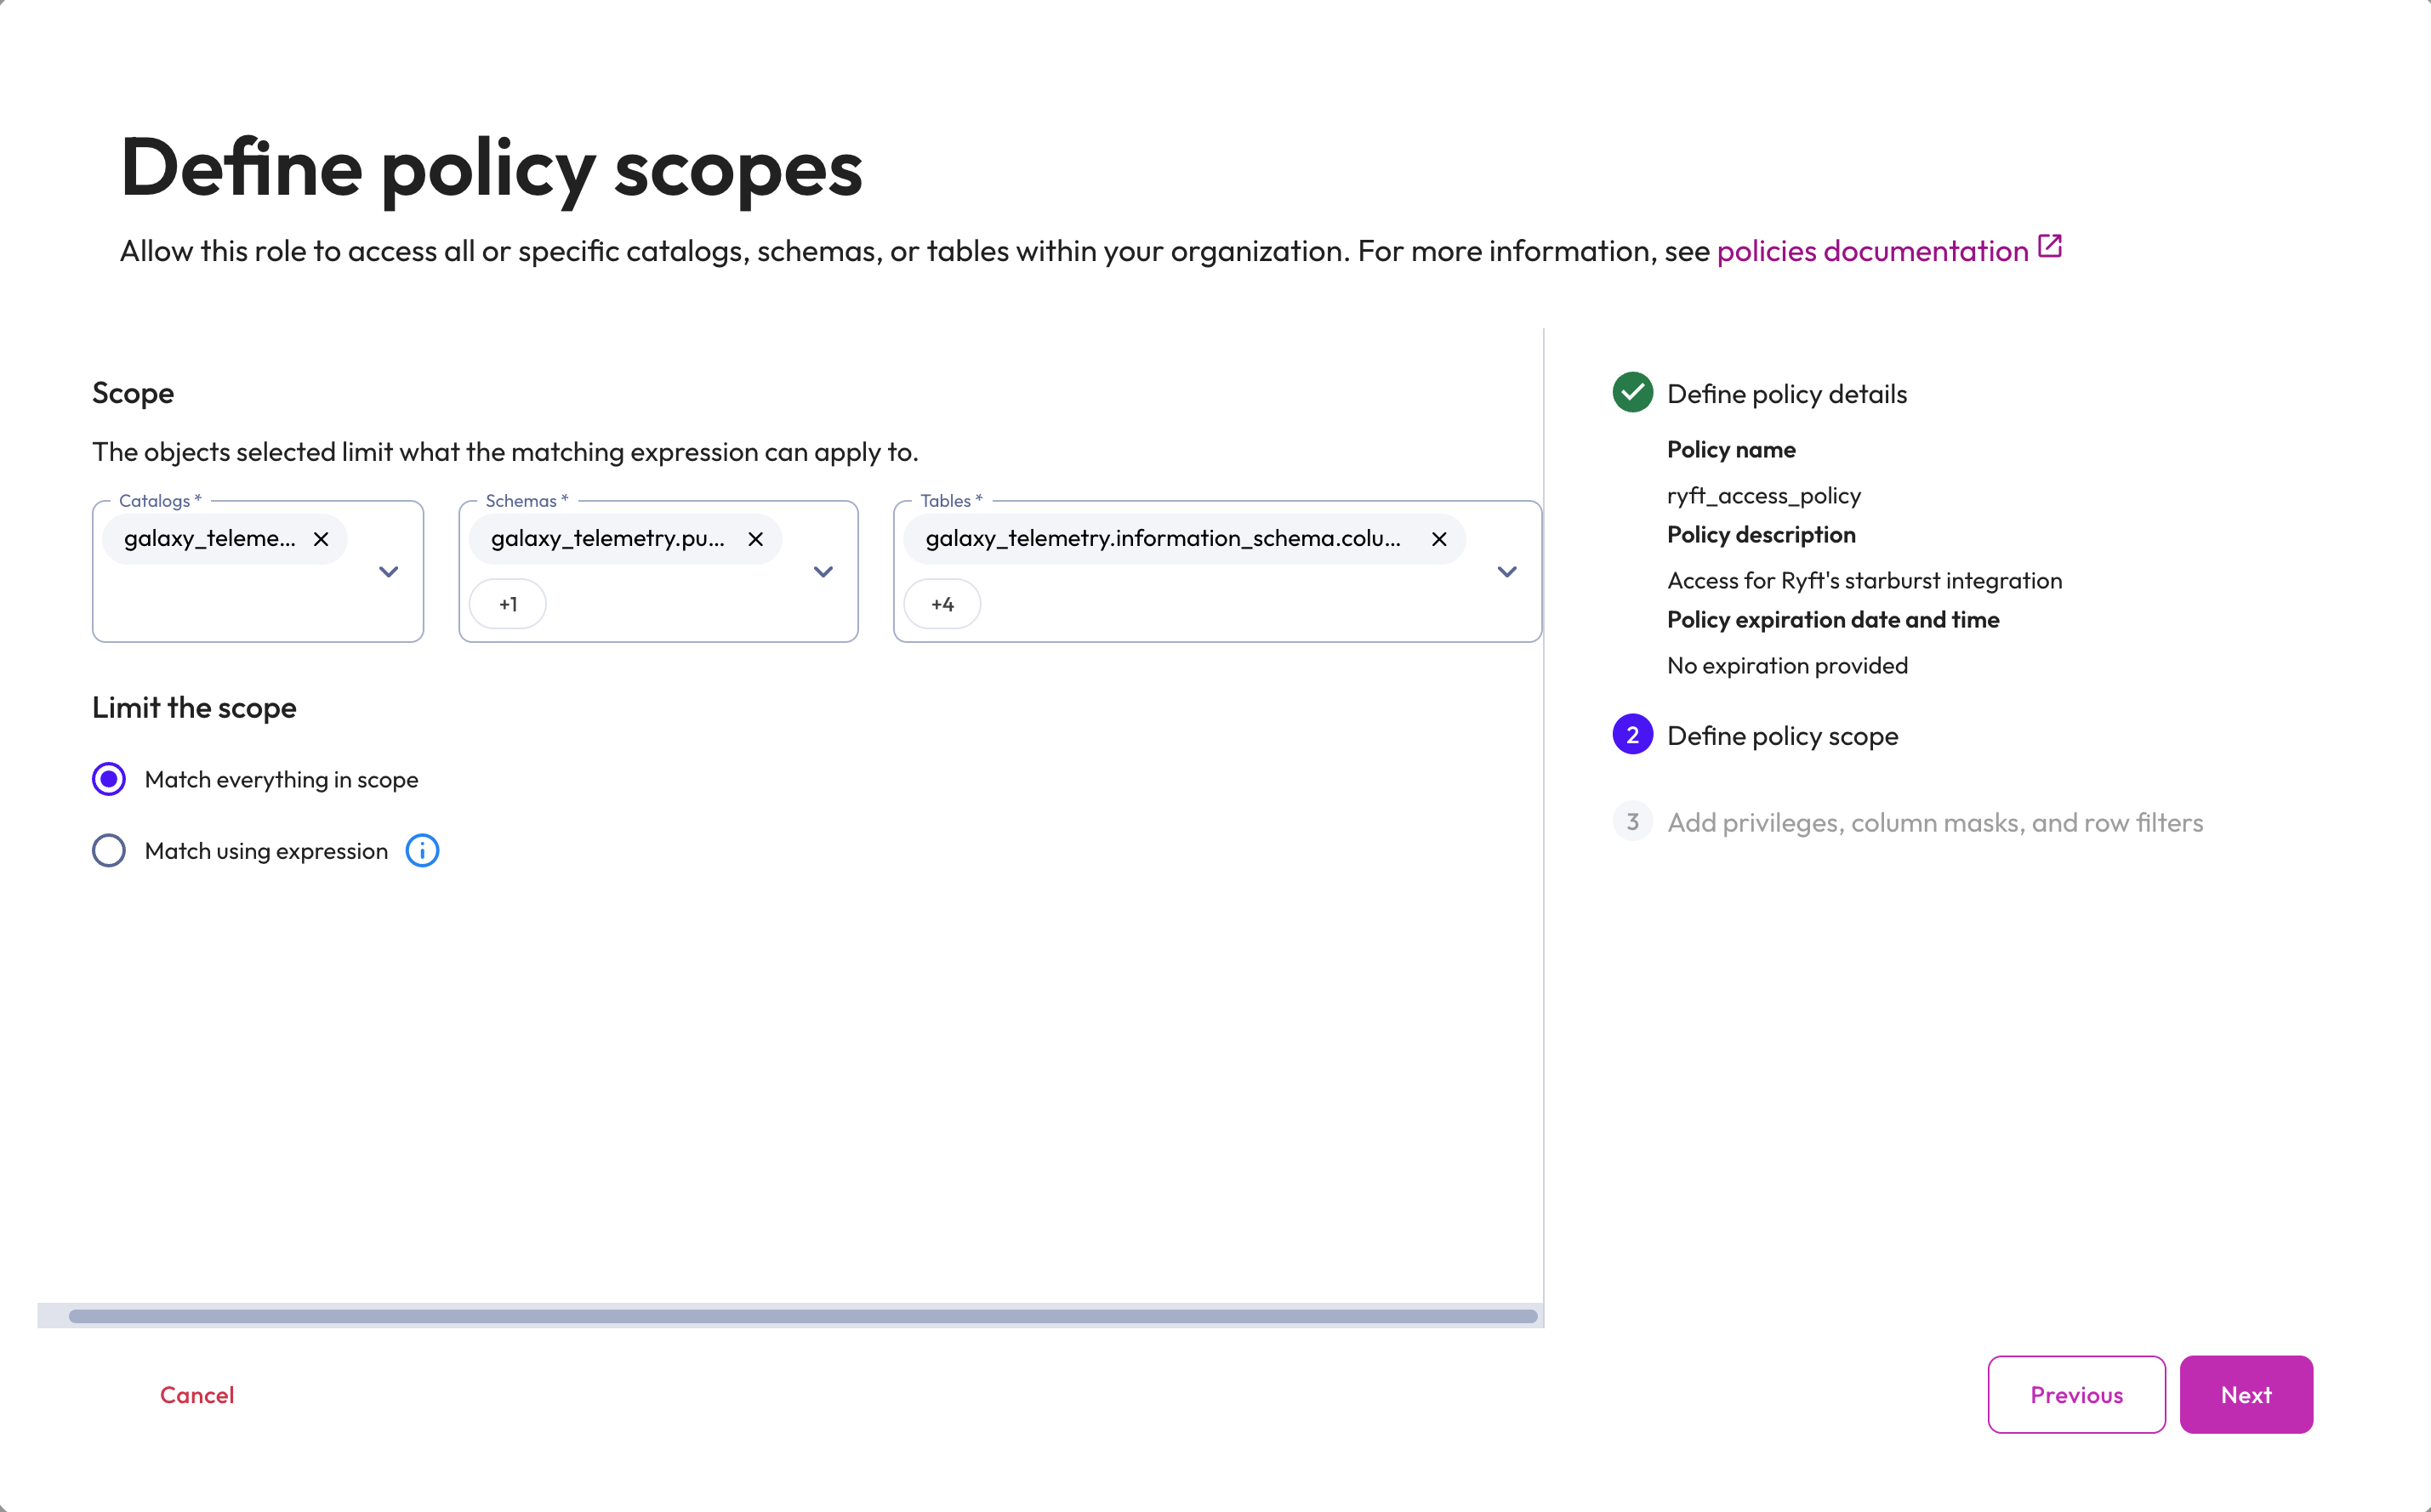2431x1512 pixels.
Task: Show the +1 hidden schemas chip
Action: [508, 604]
